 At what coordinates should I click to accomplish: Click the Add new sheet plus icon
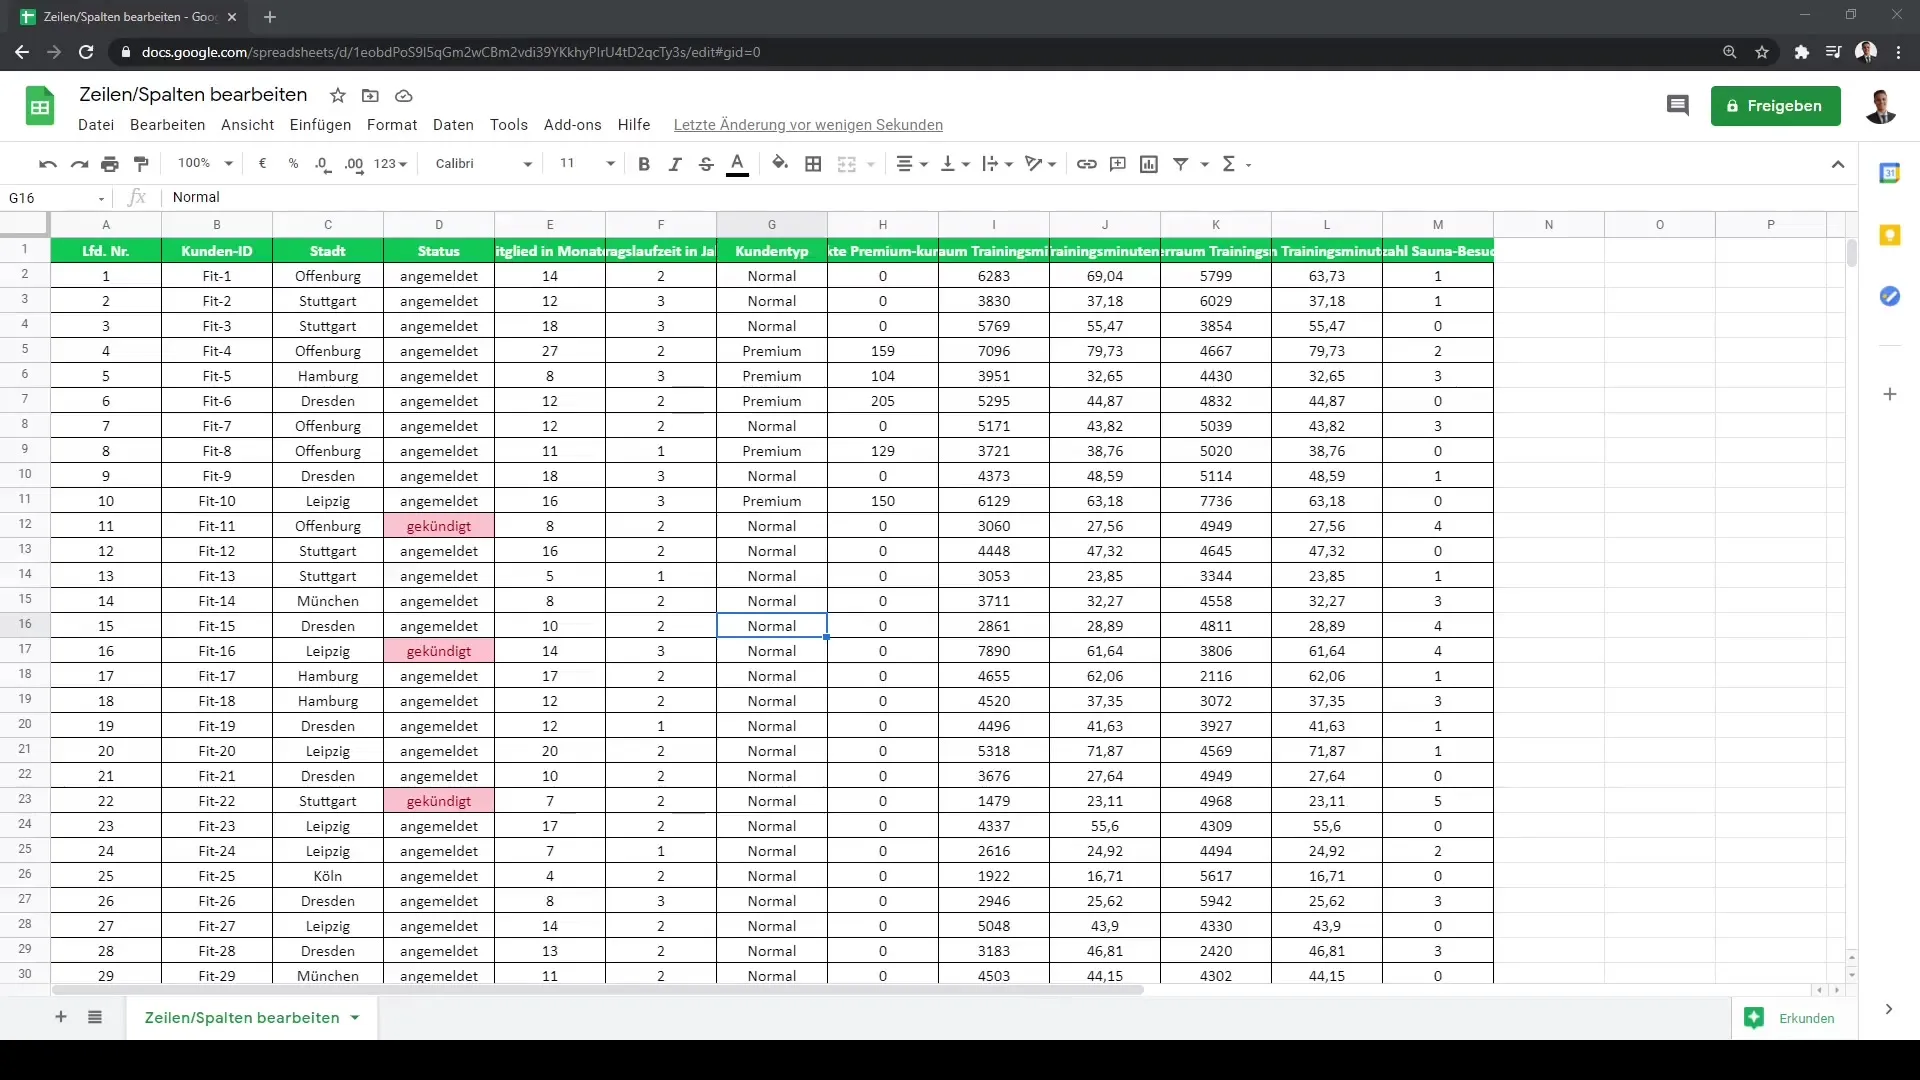point(61,1017)
